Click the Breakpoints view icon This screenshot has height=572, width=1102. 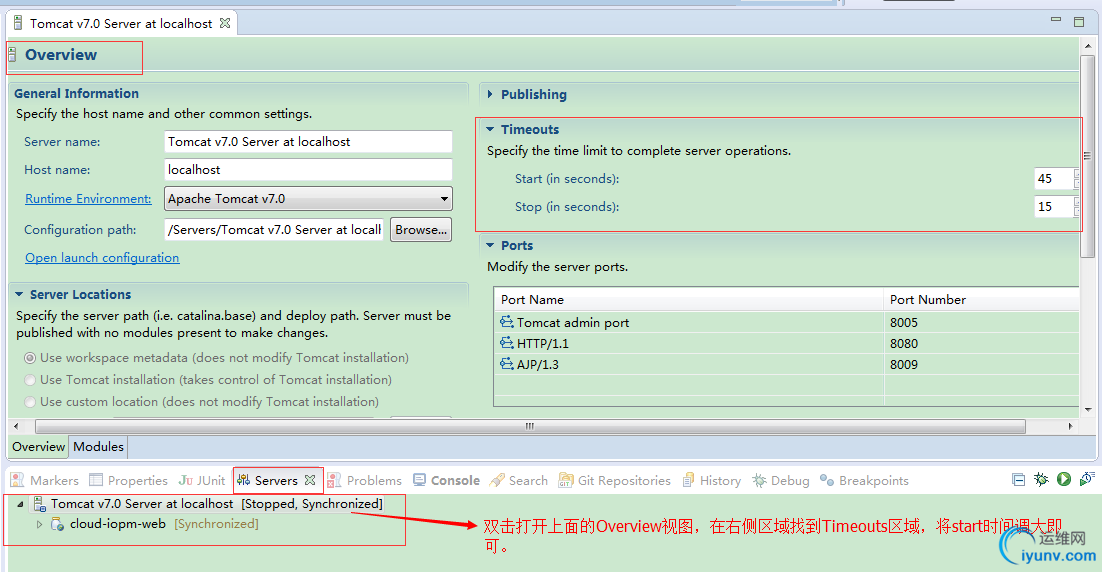coord(827,480)
